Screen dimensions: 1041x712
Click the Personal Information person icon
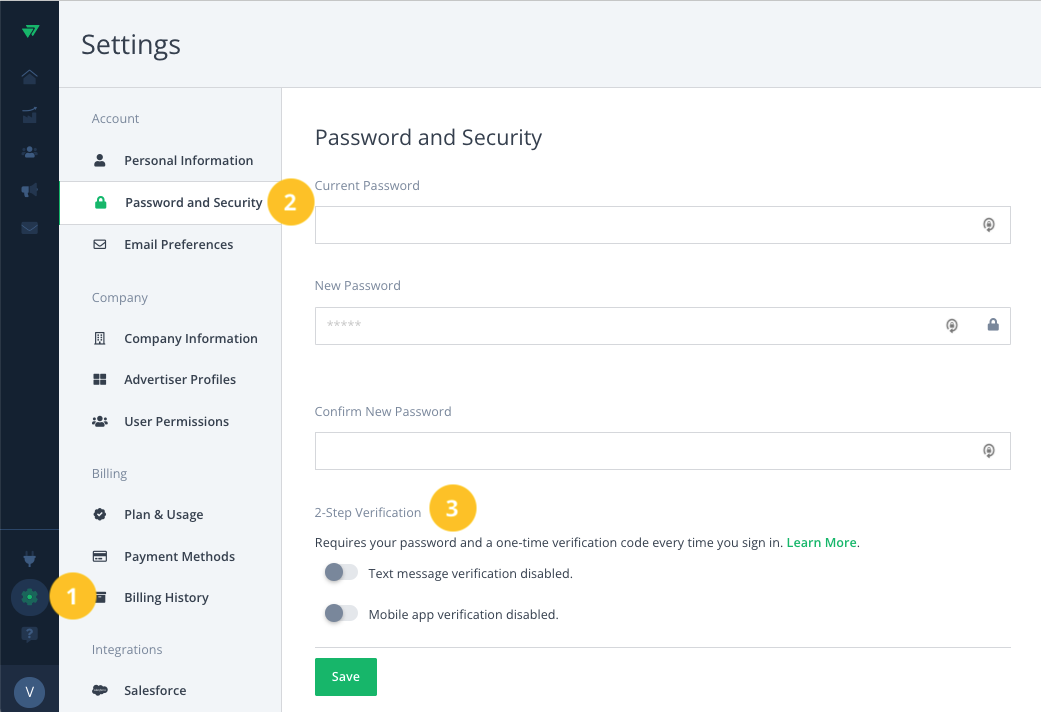tap(100, 160)
